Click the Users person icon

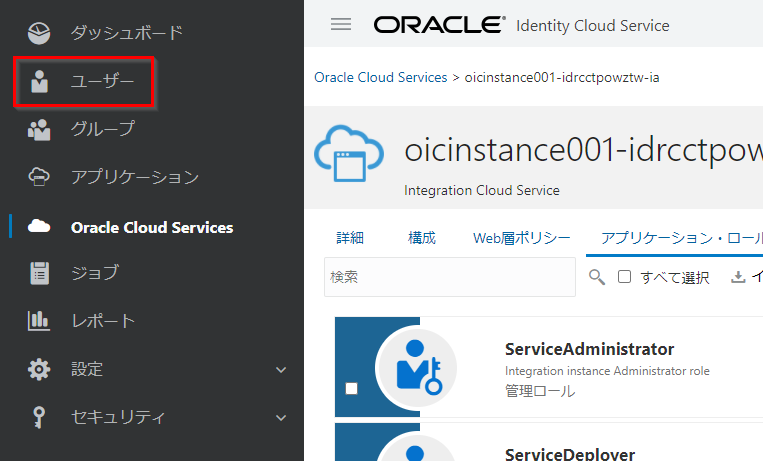click(x=39, y=81)
